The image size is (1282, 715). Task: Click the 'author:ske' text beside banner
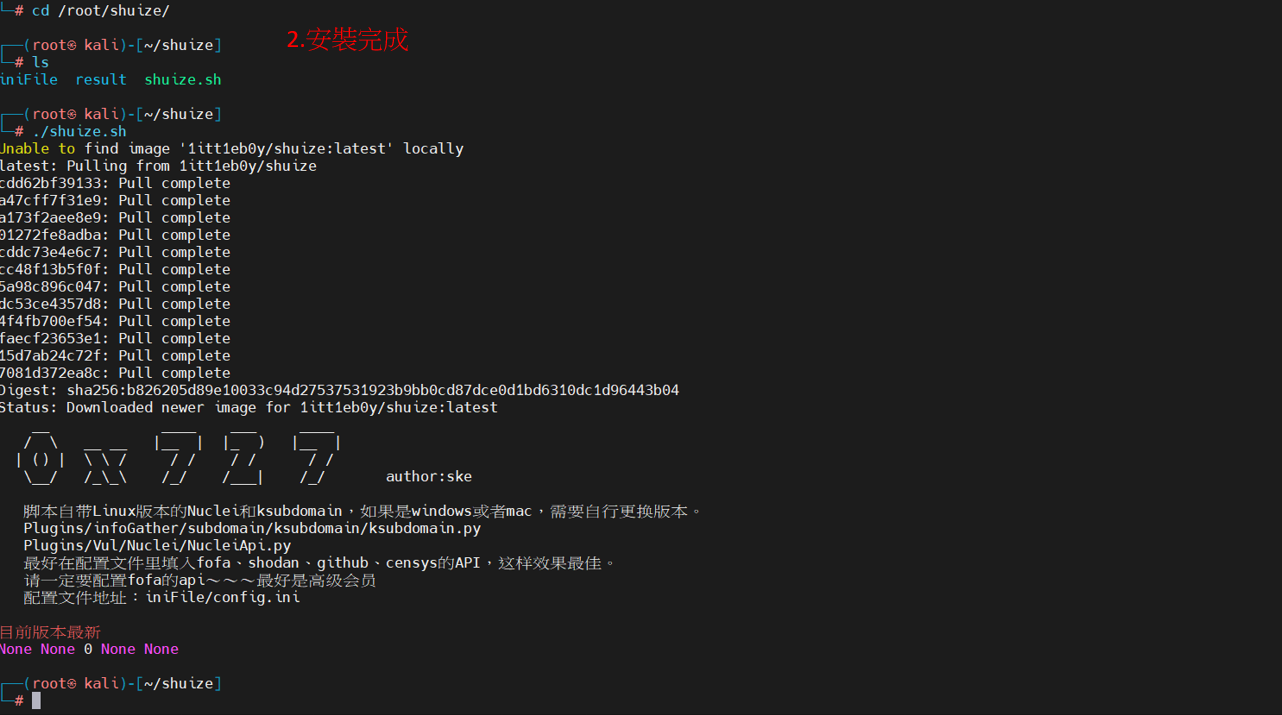click(x=429, y=476)
